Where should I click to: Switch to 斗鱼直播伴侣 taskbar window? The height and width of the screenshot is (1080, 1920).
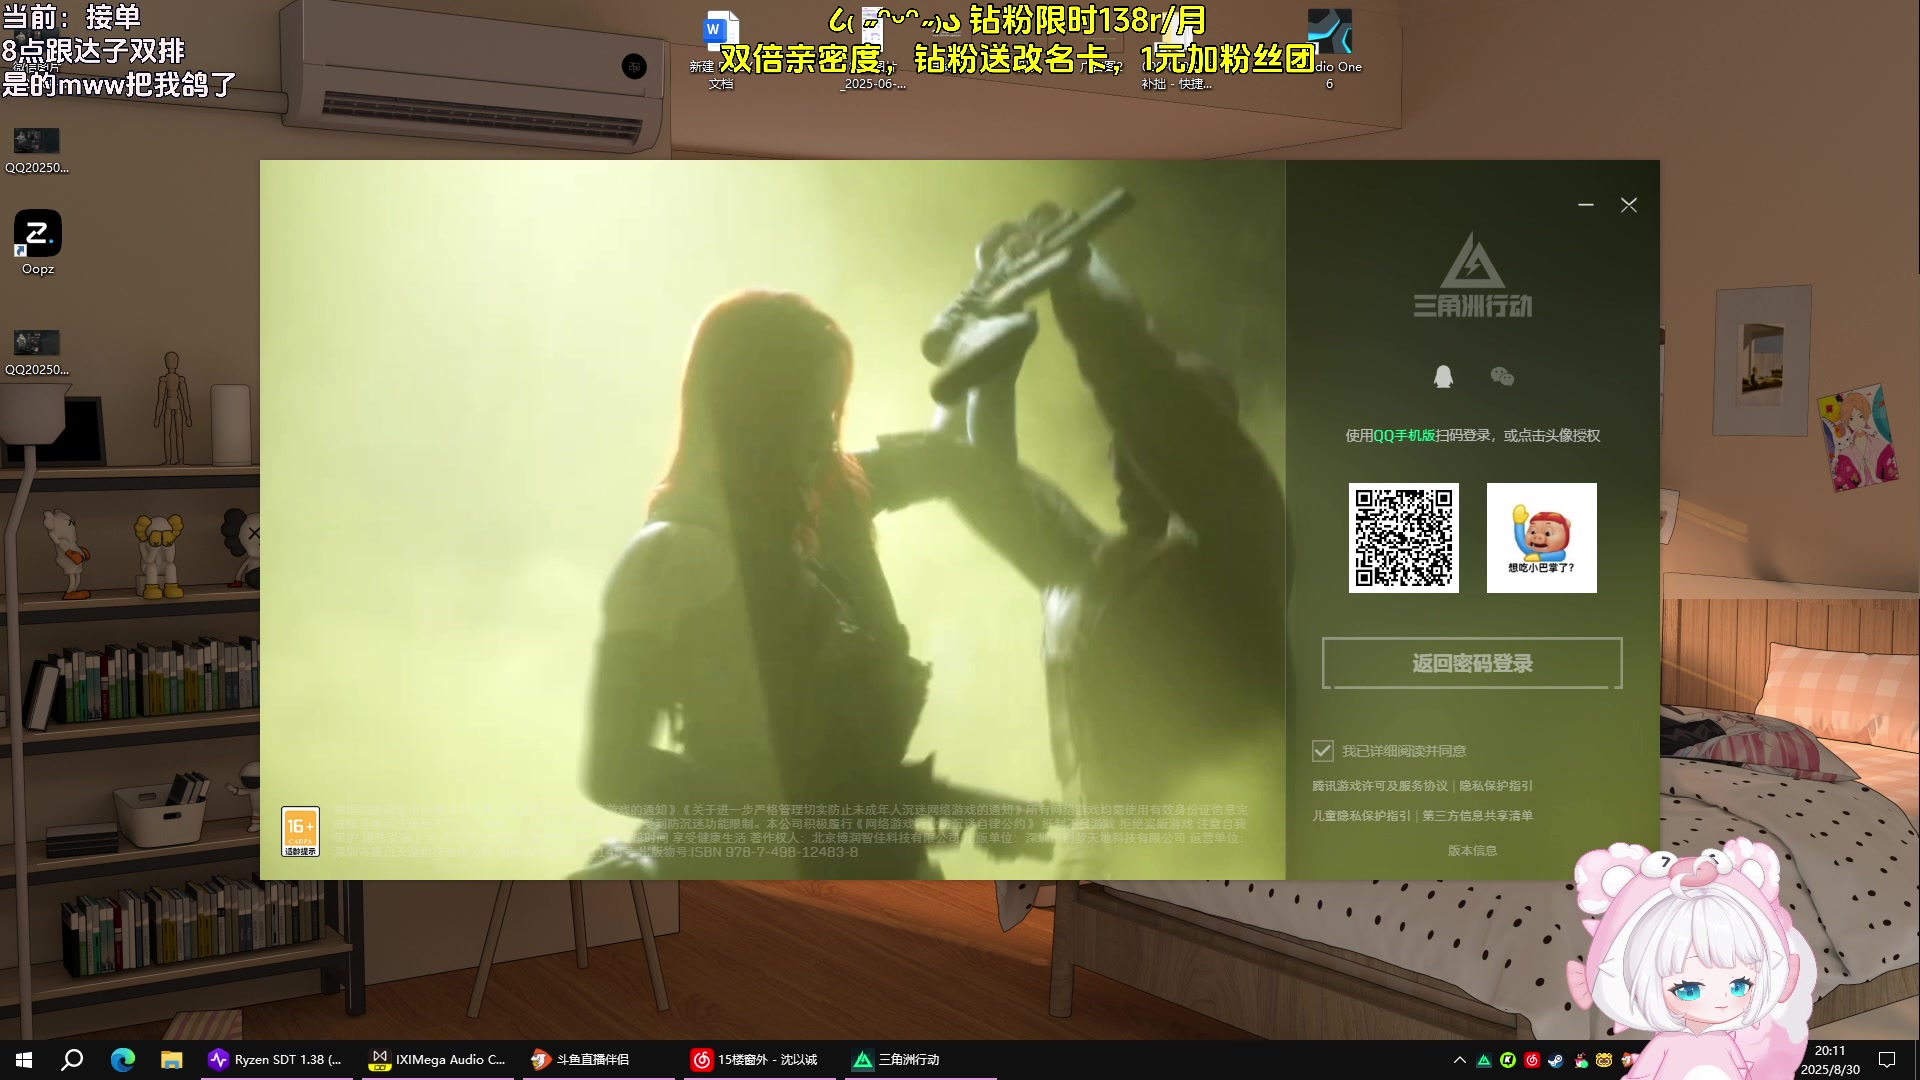[598, 1060]
